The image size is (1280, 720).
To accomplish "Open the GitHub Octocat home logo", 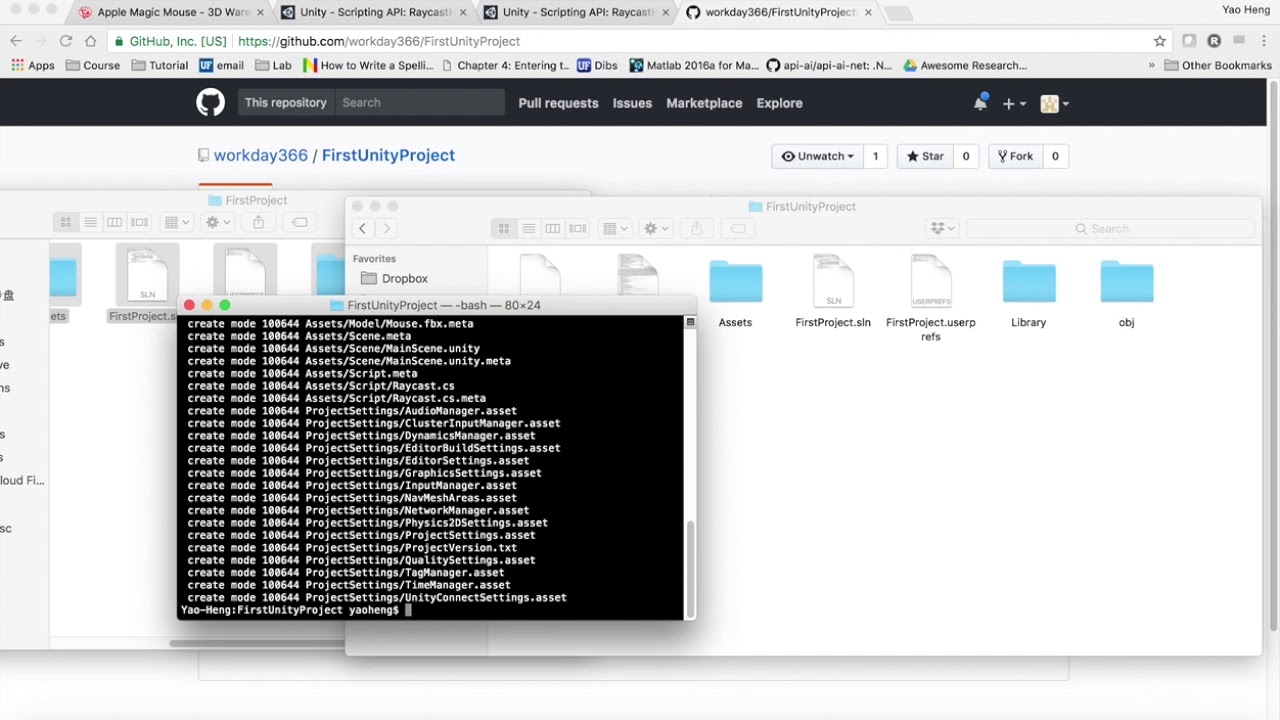I will tap(210, 103).
